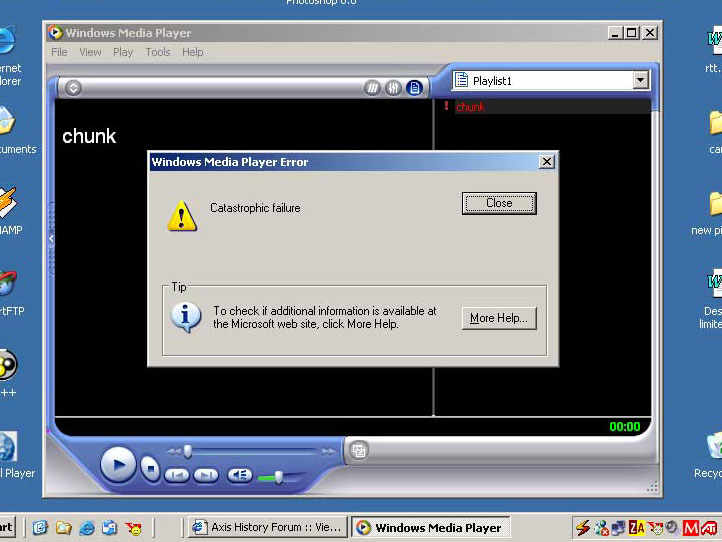The width and height of the screenshot is (722, 542).
Task: Click Windows Media Player taskbar button
Action: pos(431,527)
